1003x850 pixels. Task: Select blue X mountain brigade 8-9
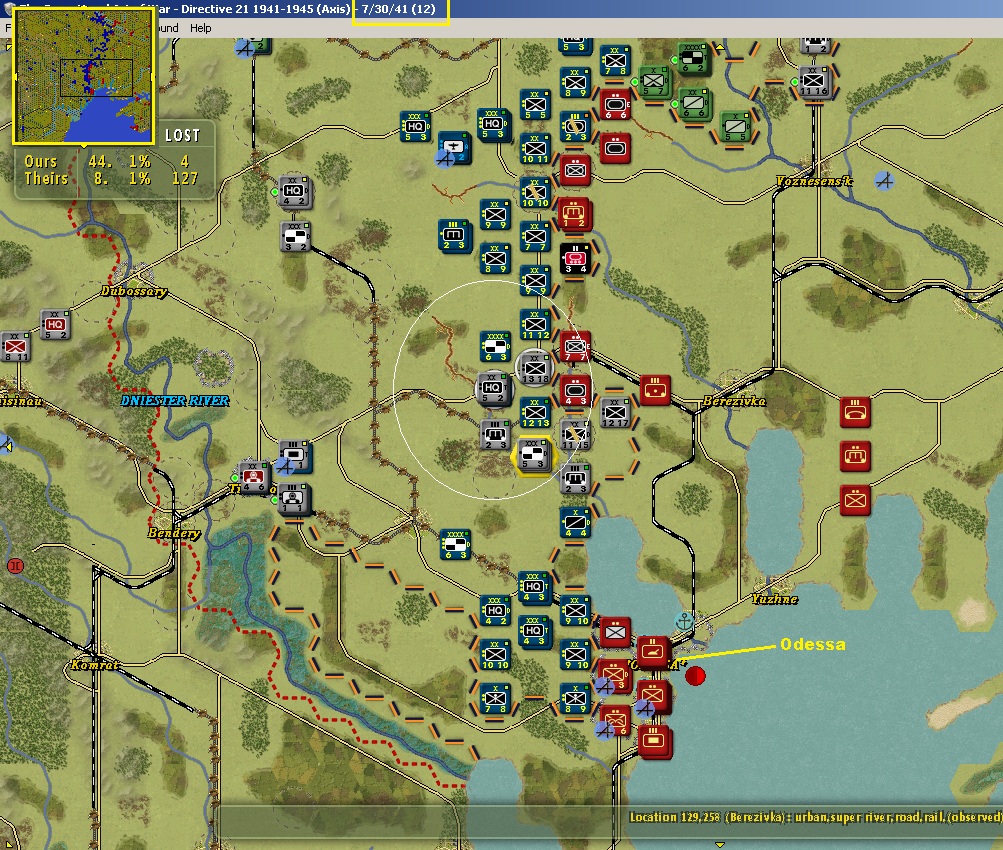tap(575, 698)
